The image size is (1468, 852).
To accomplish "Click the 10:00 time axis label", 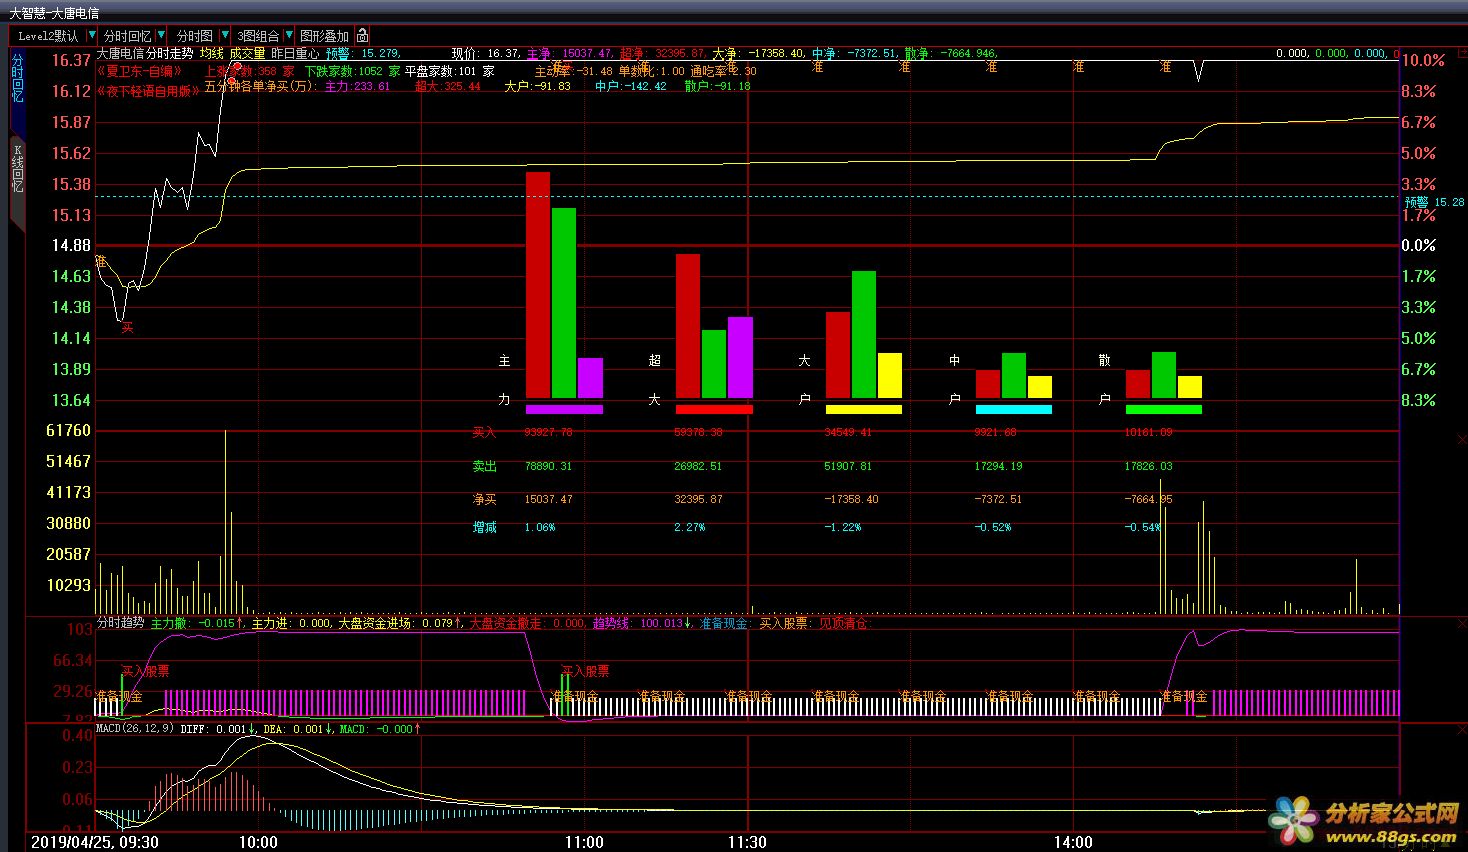I will point(257,843).
